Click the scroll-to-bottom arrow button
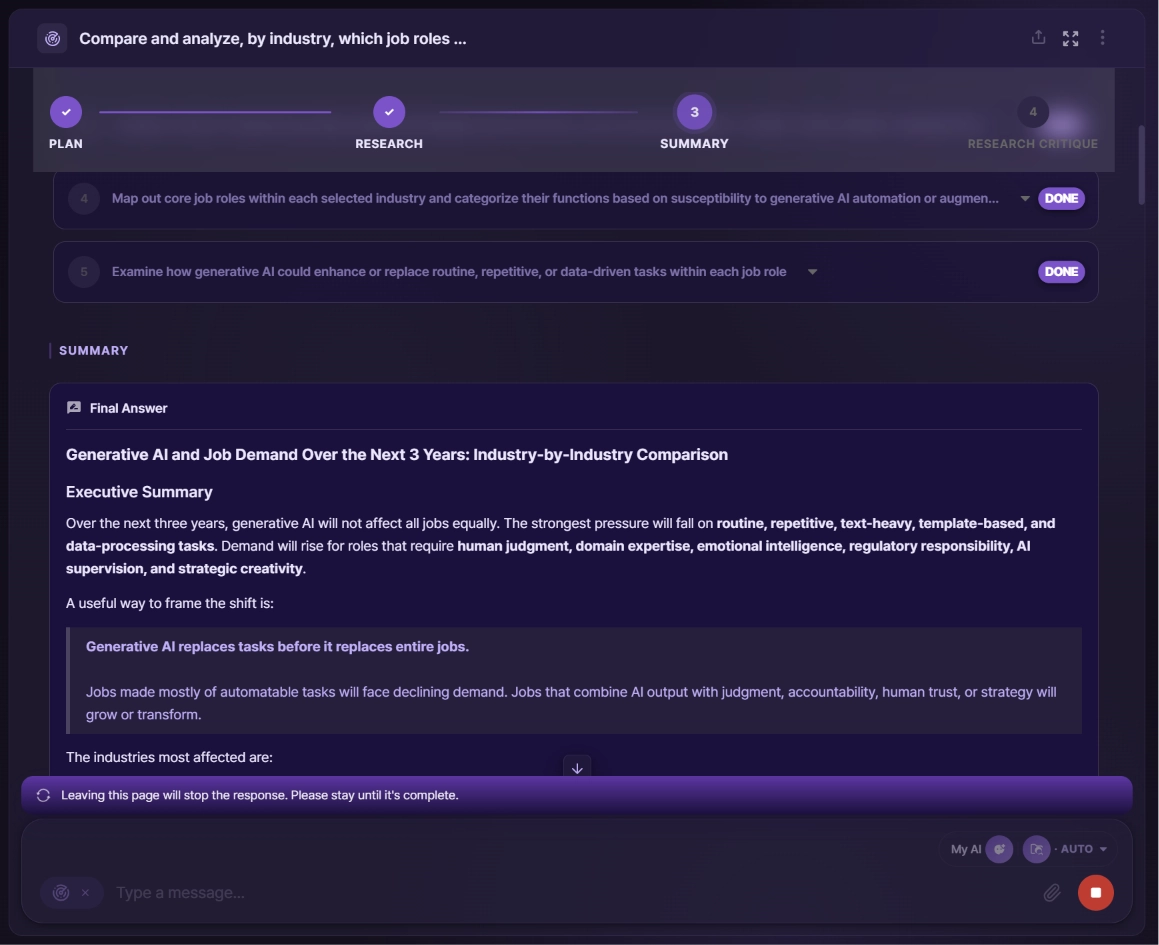 (x=577, y=768)
